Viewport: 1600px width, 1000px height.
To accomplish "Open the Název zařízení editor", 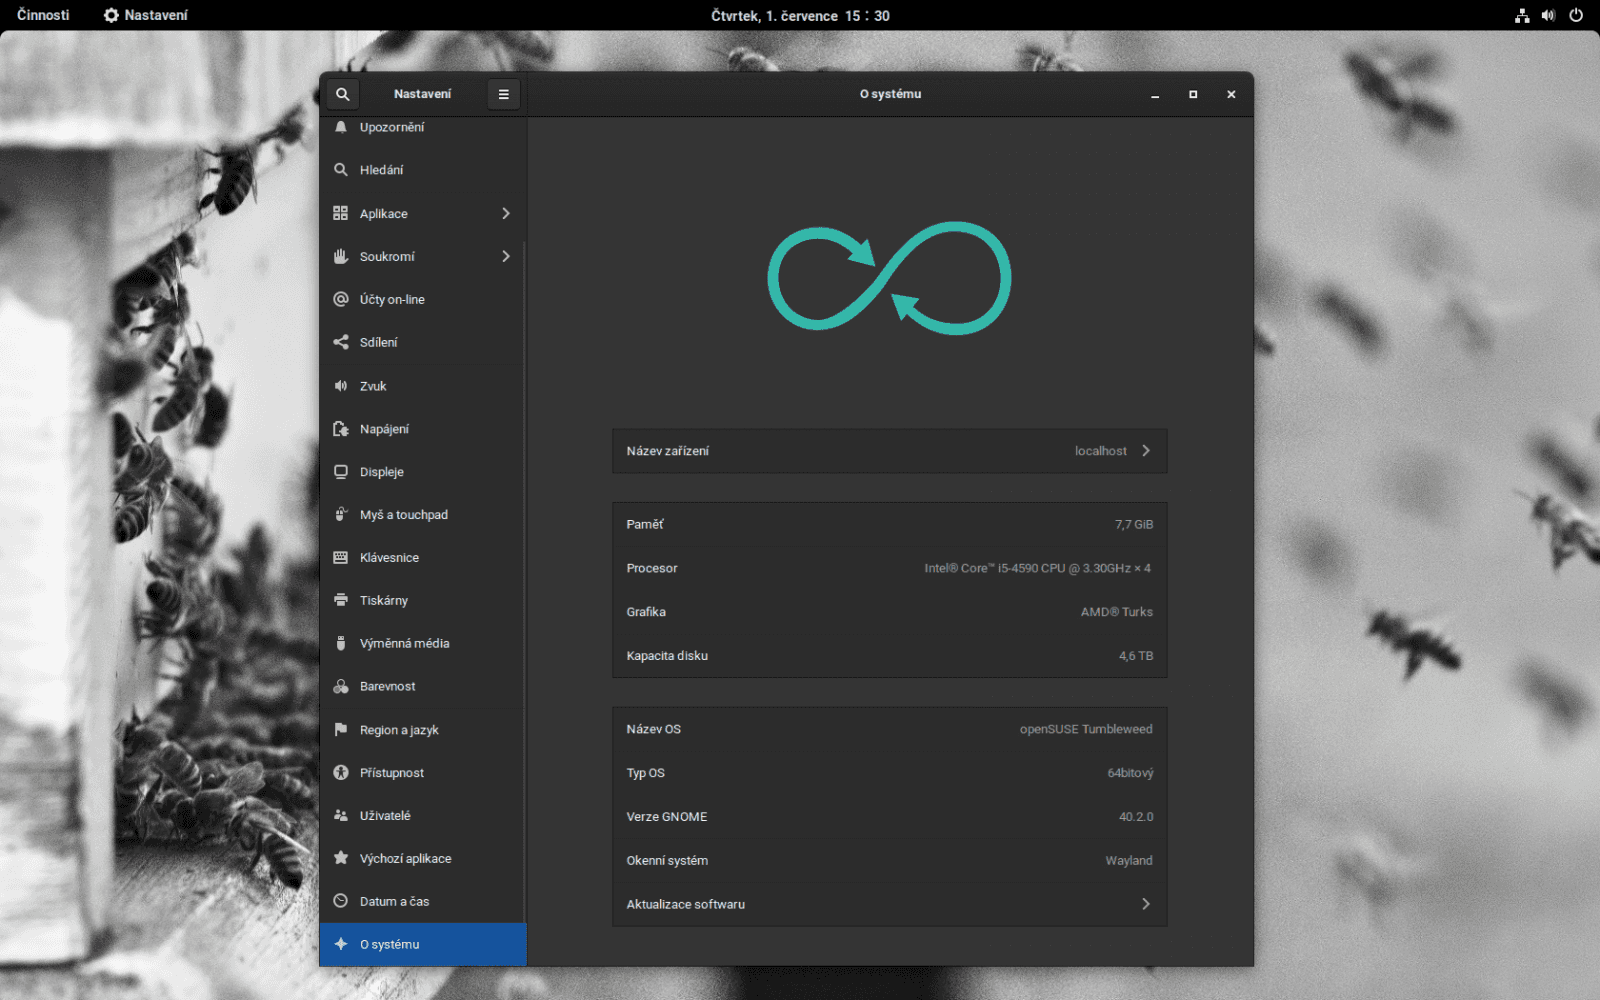I will click(888, 450).
